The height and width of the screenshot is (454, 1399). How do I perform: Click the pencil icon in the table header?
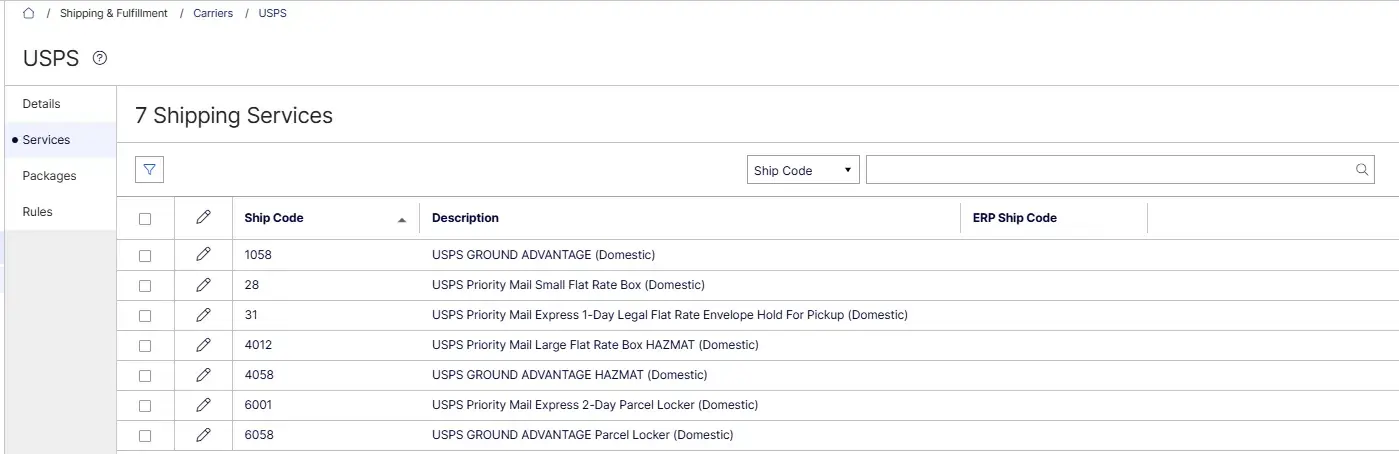(204, 217)
